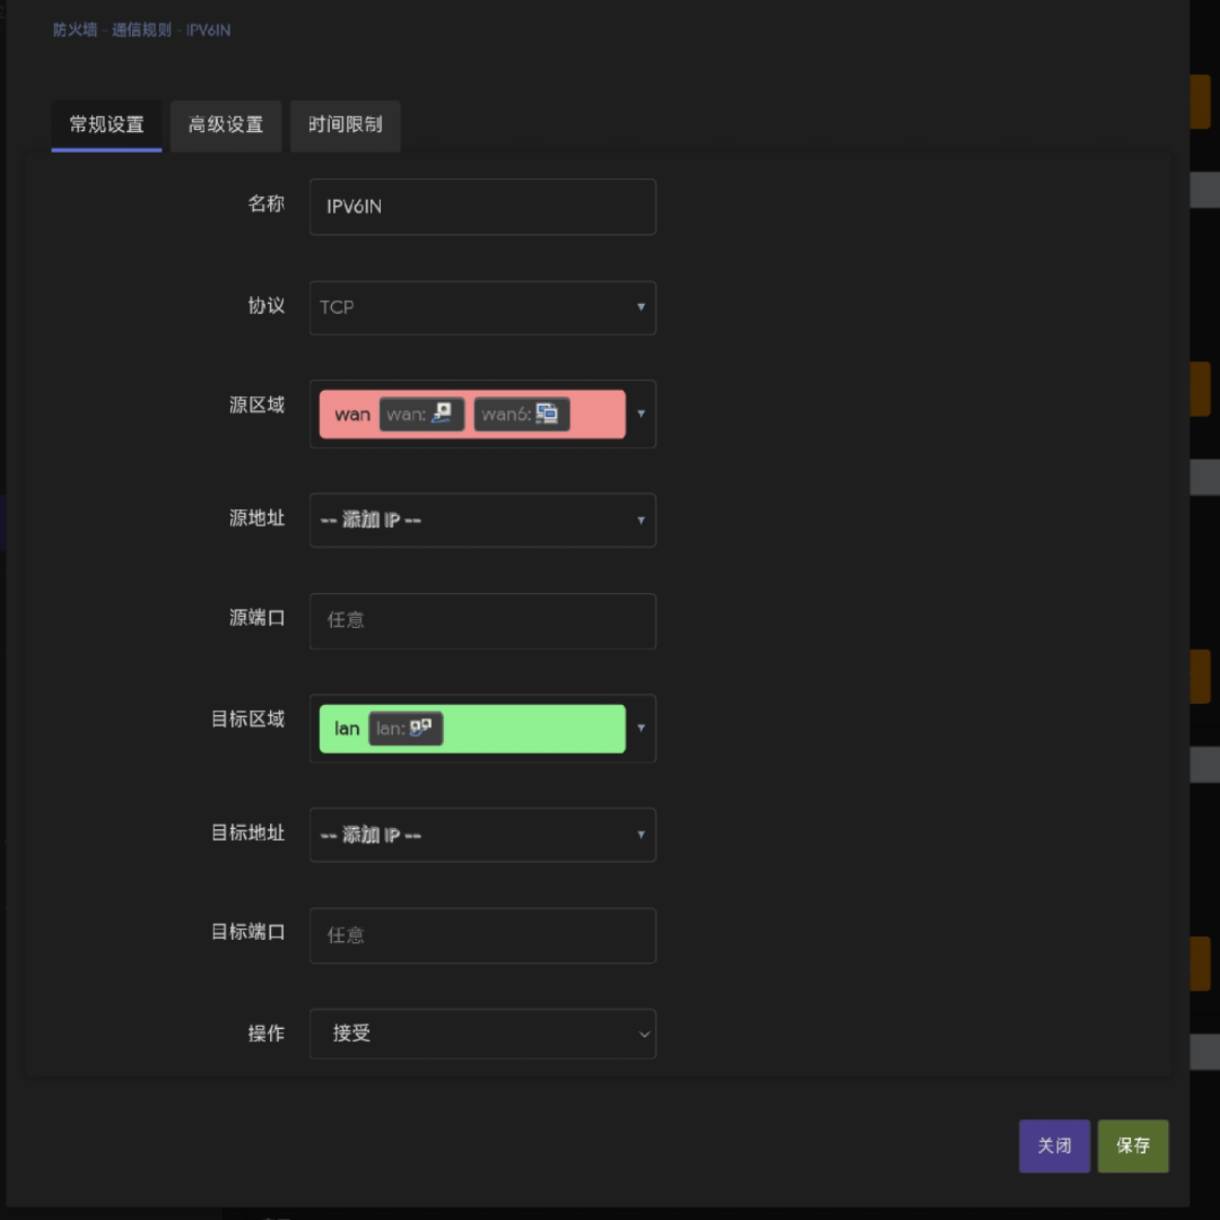Open the 协议 TCP dropdown
Image resolution: width=1220 pixels, height=1220 pixels.
[x=483, y=307]
